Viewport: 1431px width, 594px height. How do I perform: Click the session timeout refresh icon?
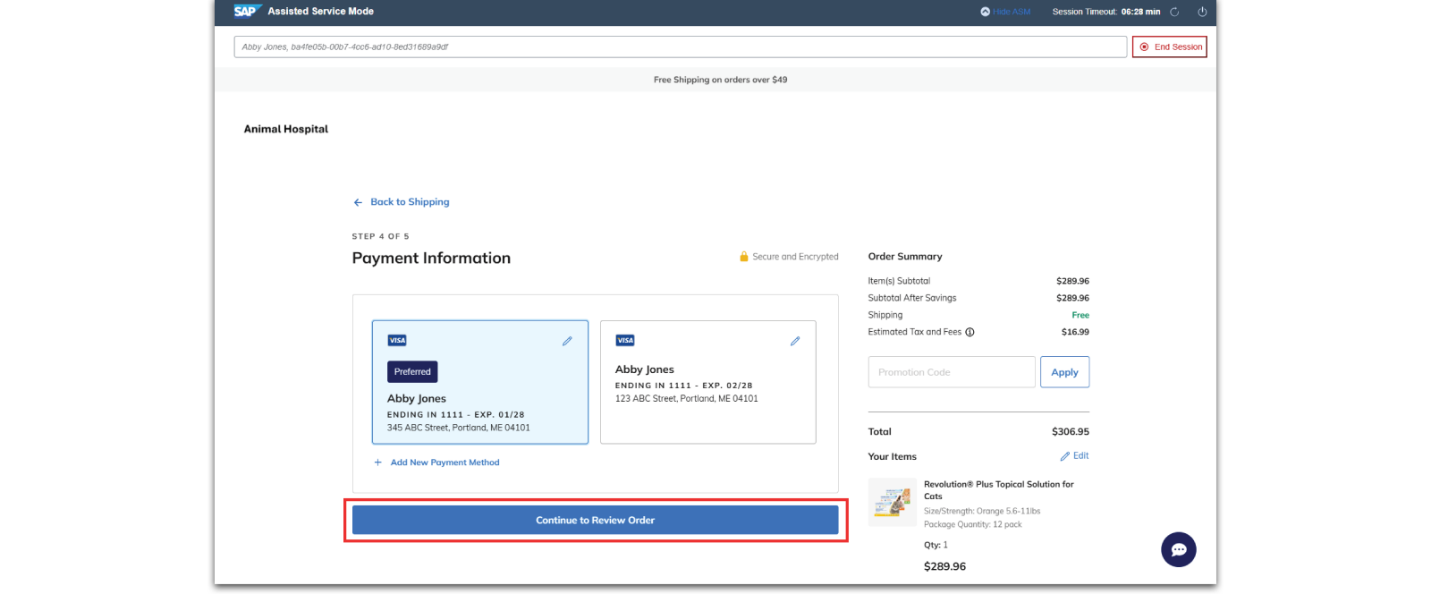pos(1175,12)
